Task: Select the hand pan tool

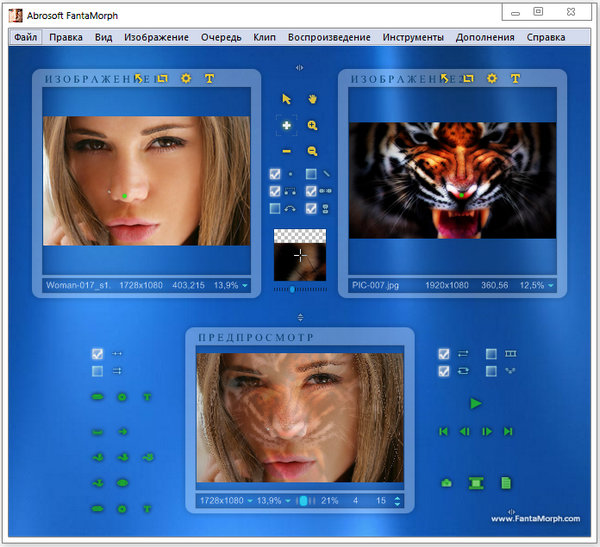Action: pos(312,99)
